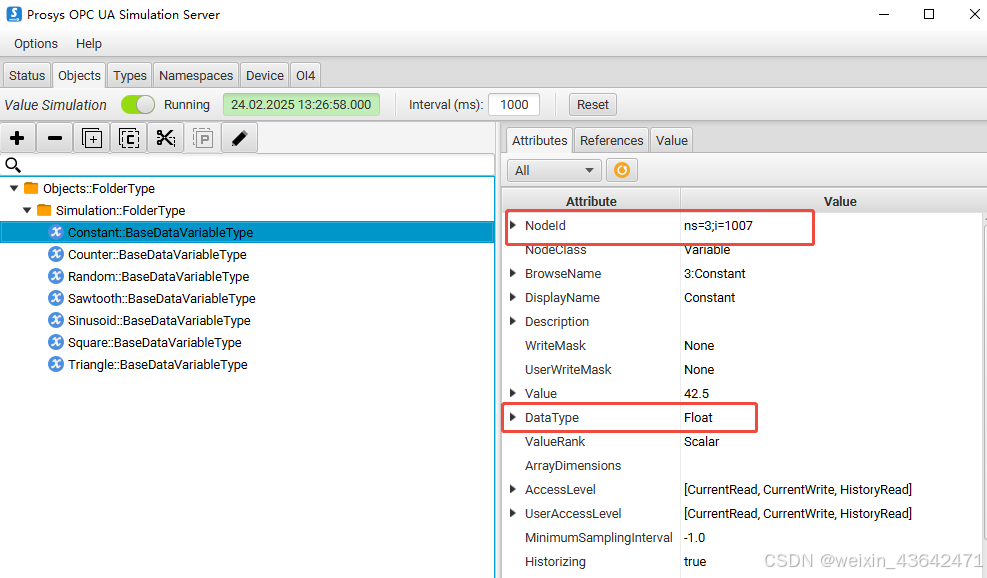This screenshot has height=578, width=987.
Task: Collapse the Objects::FolderType tree node
Action: click(14, 188)
